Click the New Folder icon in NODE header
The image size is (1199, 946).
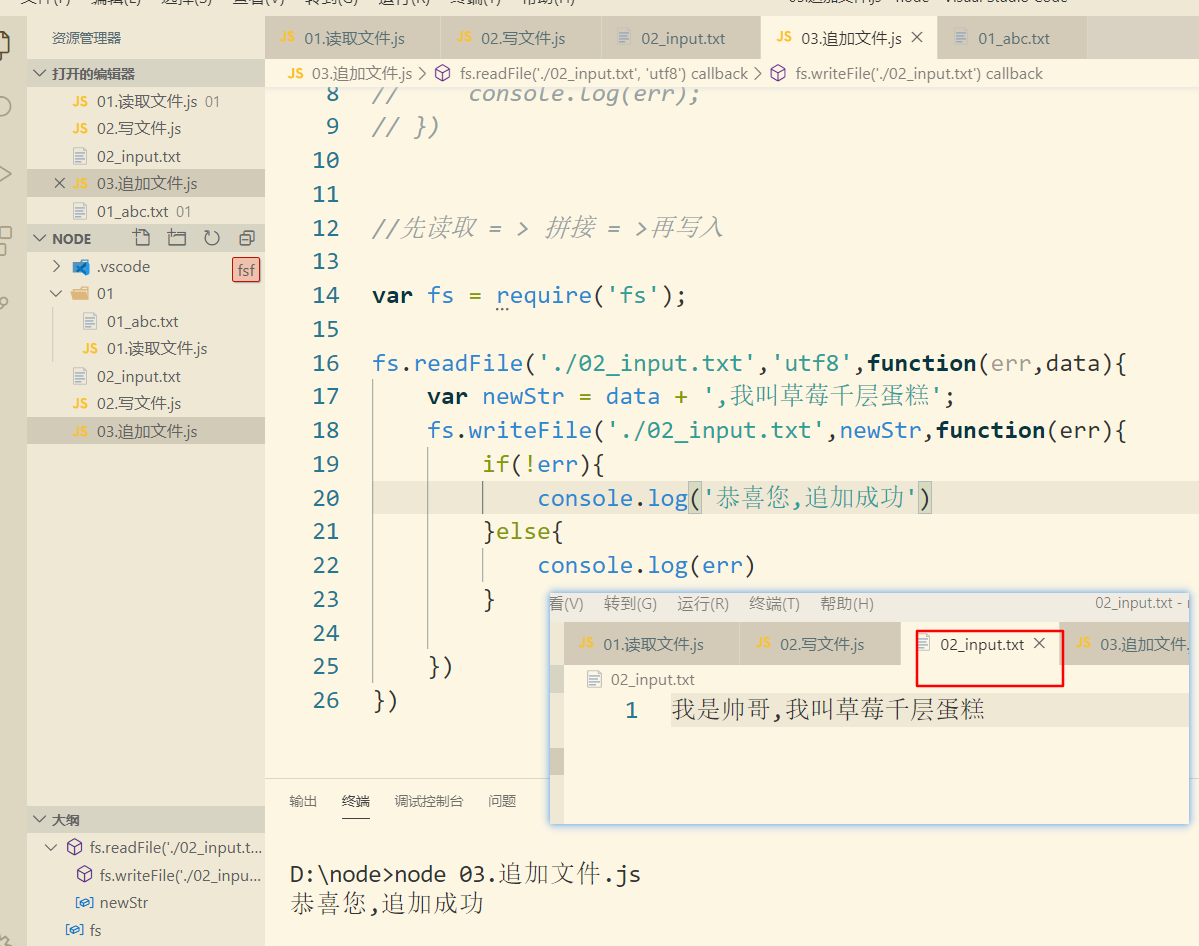coord(177,238)
